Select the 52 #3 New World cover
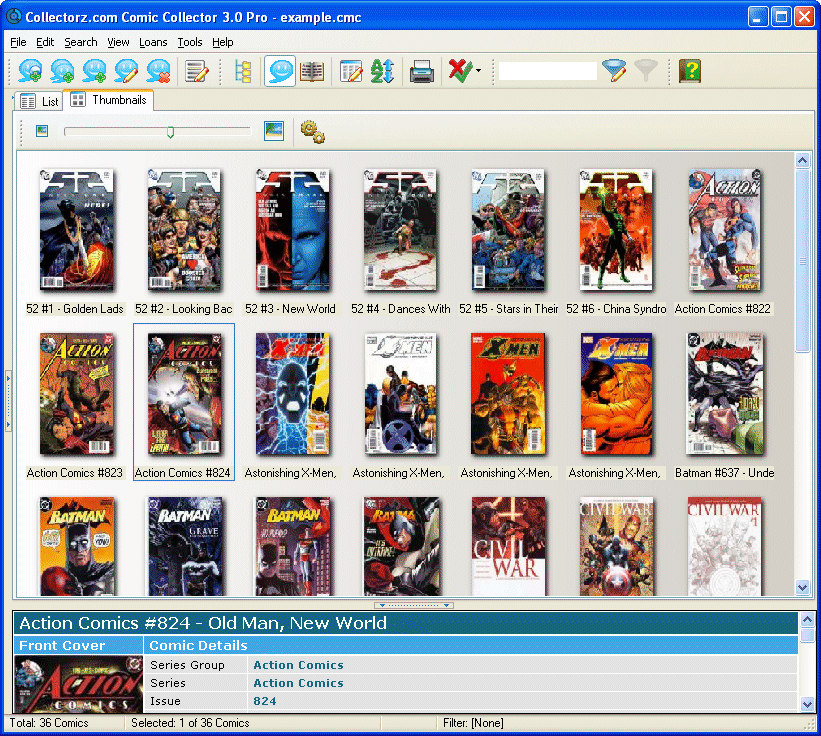 292,229
